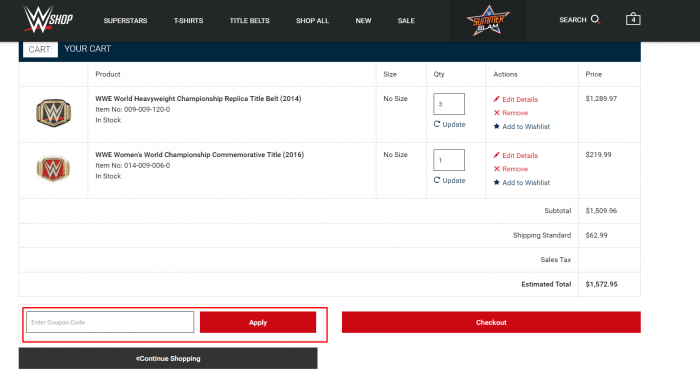This screenshot has width=700, height=372.
Task: Select quantity box for Women's Championship title
Action: pyautogui.click(x=449, y=160)
